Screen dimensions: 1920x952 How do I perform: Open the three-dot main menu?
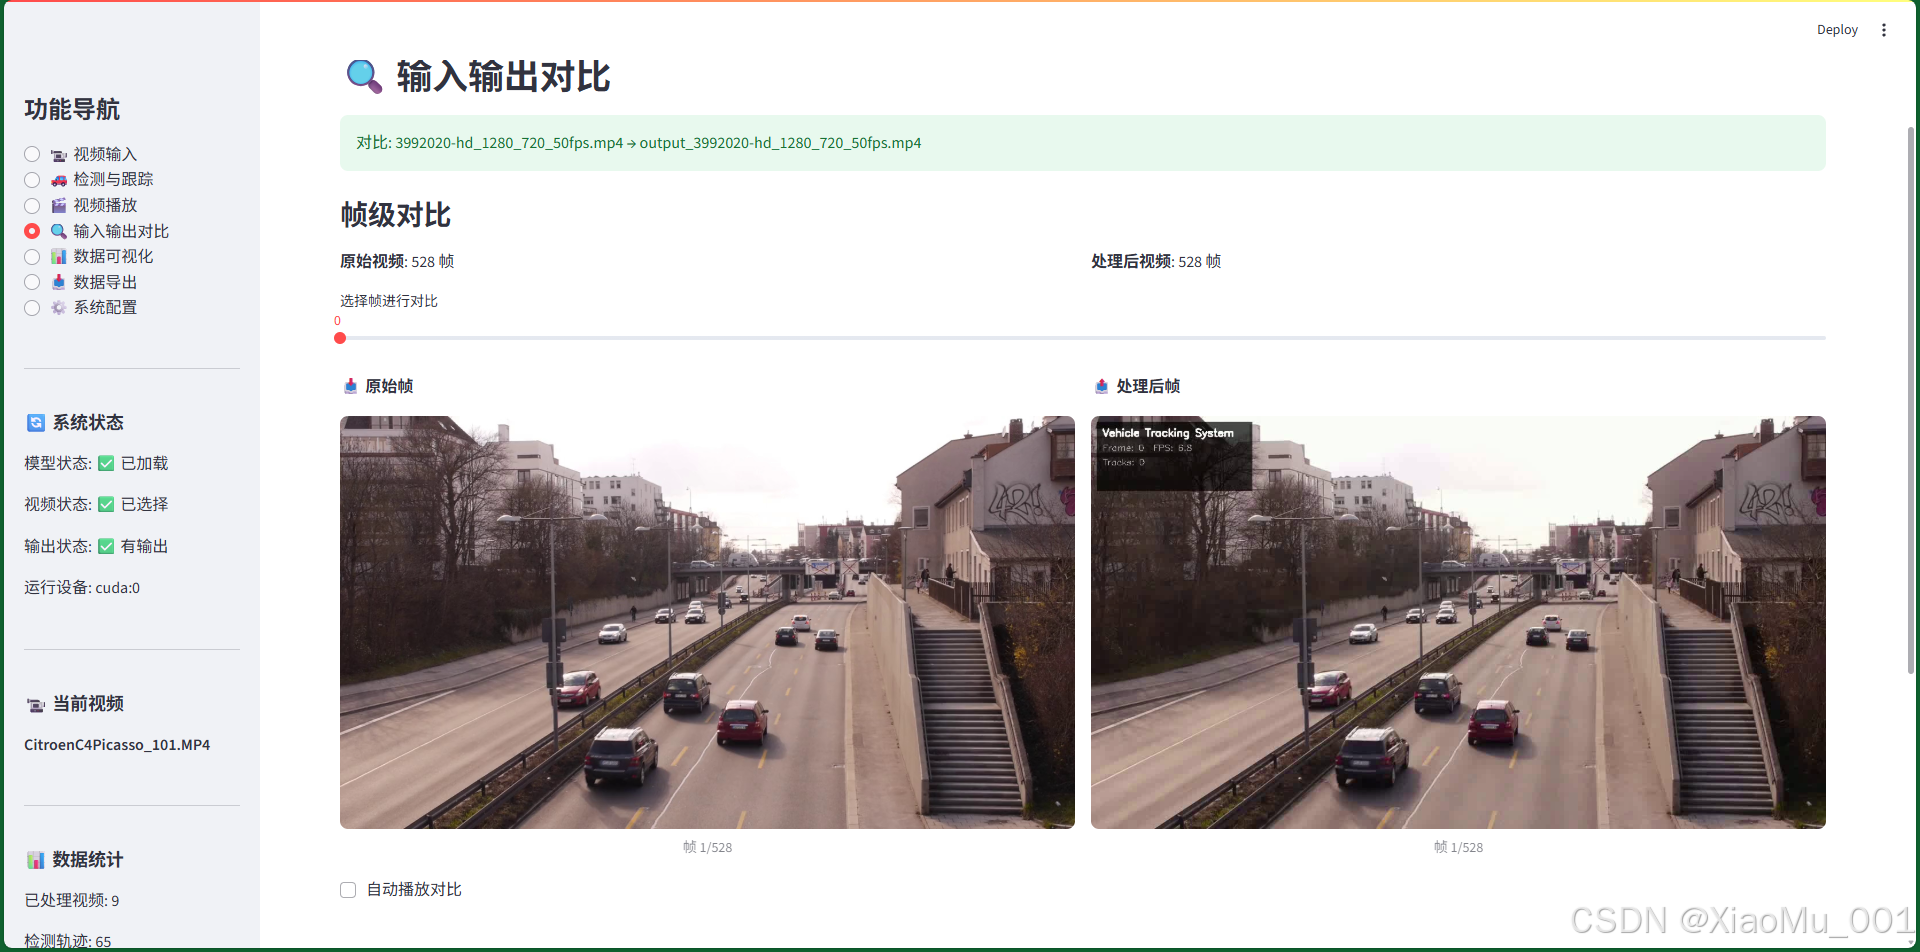(x=1884, y=30)
